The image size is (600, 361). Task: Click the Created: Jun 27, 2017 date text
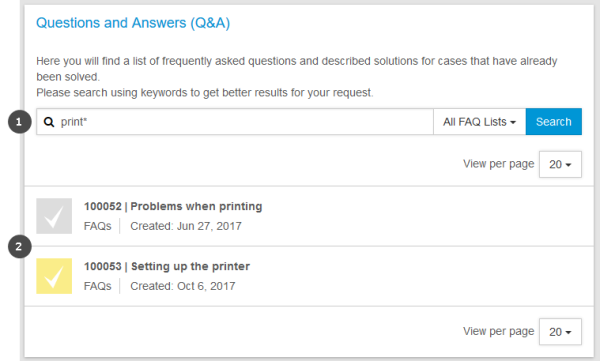186,226
